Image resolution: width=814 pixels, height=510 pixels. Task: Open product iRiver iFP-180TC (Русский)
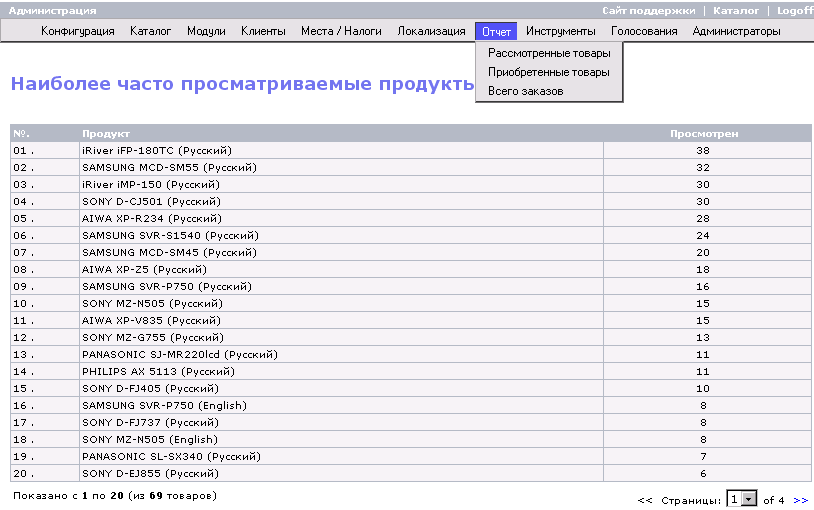click(x=157, y=151)
